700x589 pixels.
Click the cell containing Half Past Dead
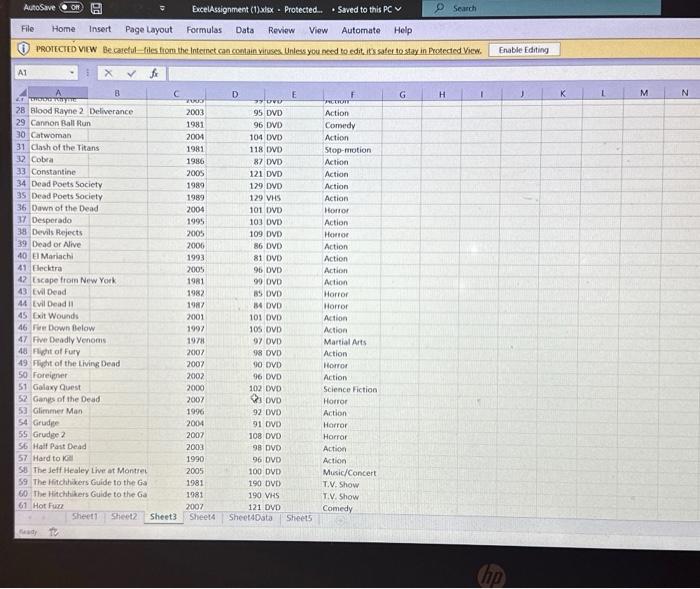click(61, 446)
